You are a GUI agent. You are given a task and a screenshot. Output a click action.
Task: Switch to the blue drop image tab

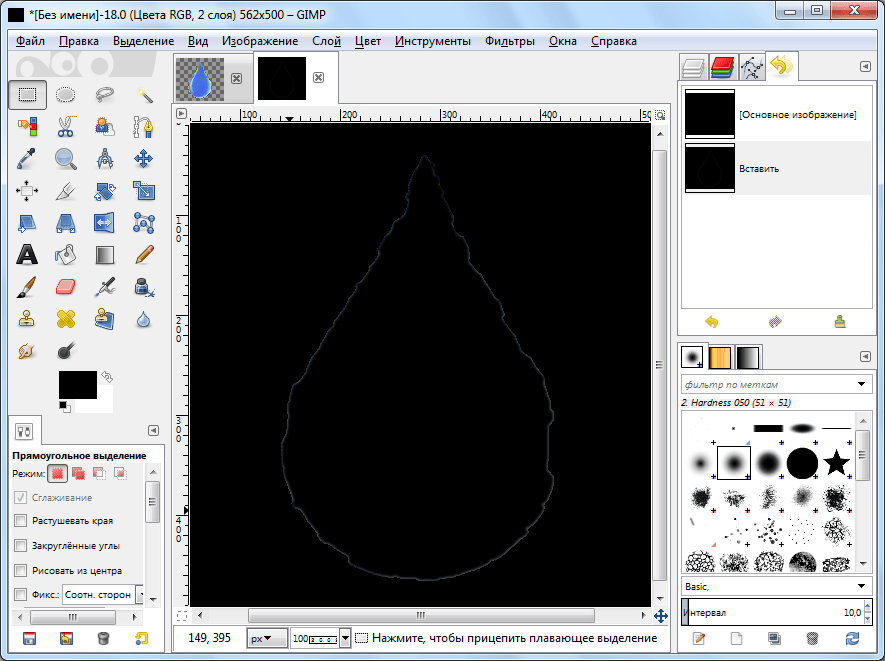click(200, 78)
